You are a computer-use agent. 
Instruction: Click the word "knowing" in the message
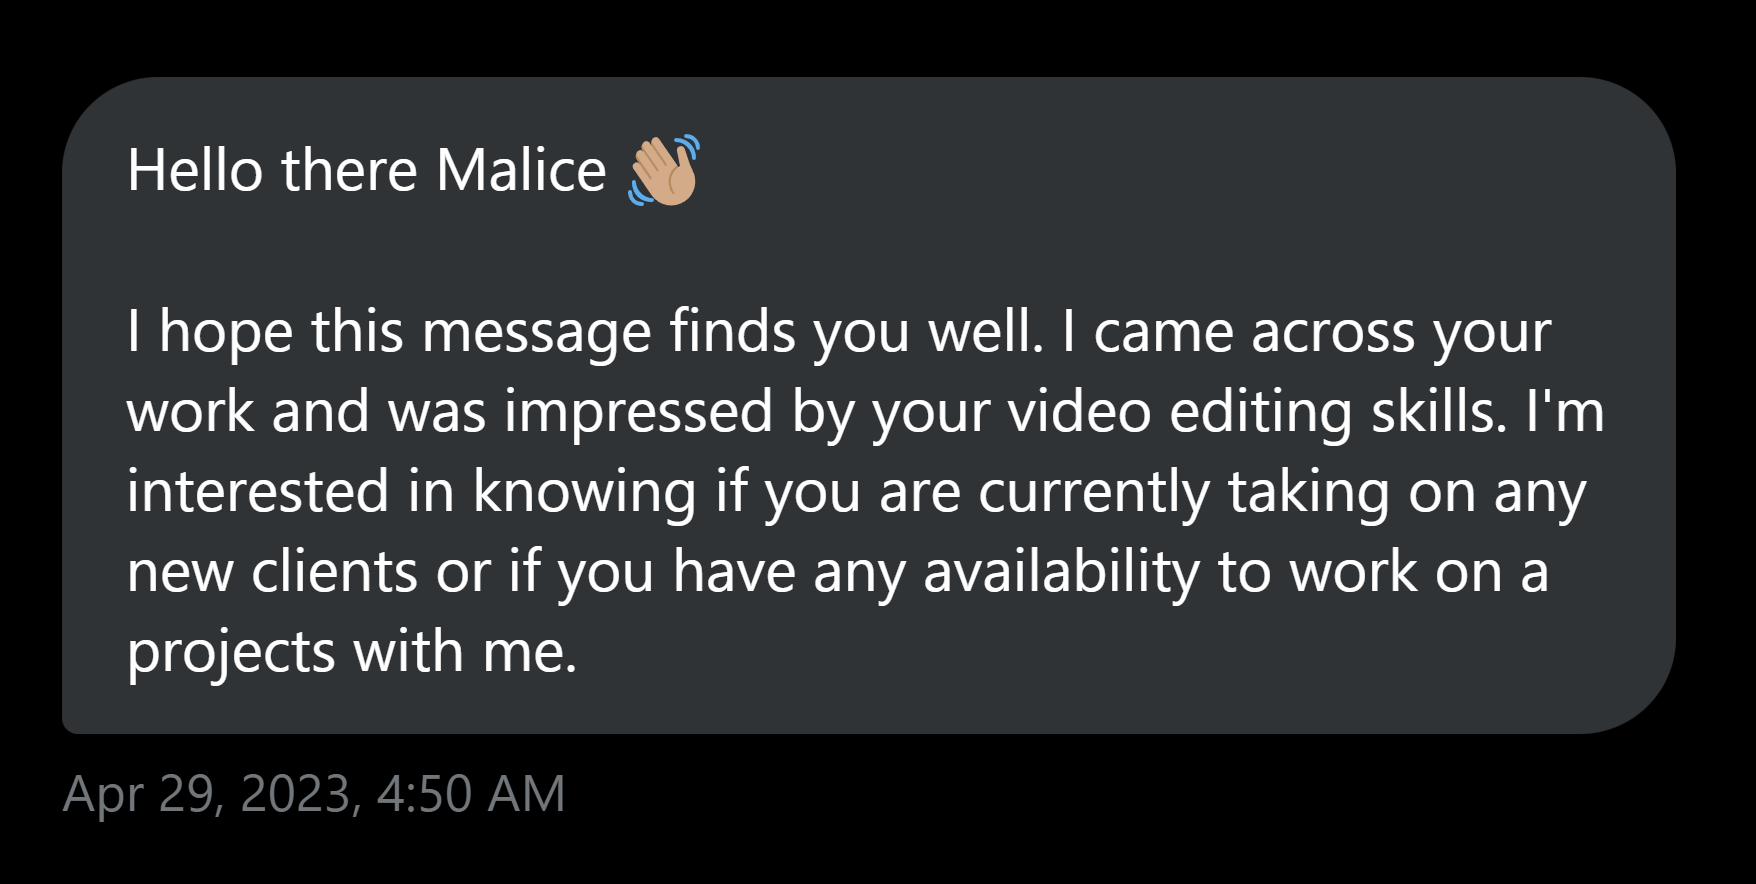(584, 492)
